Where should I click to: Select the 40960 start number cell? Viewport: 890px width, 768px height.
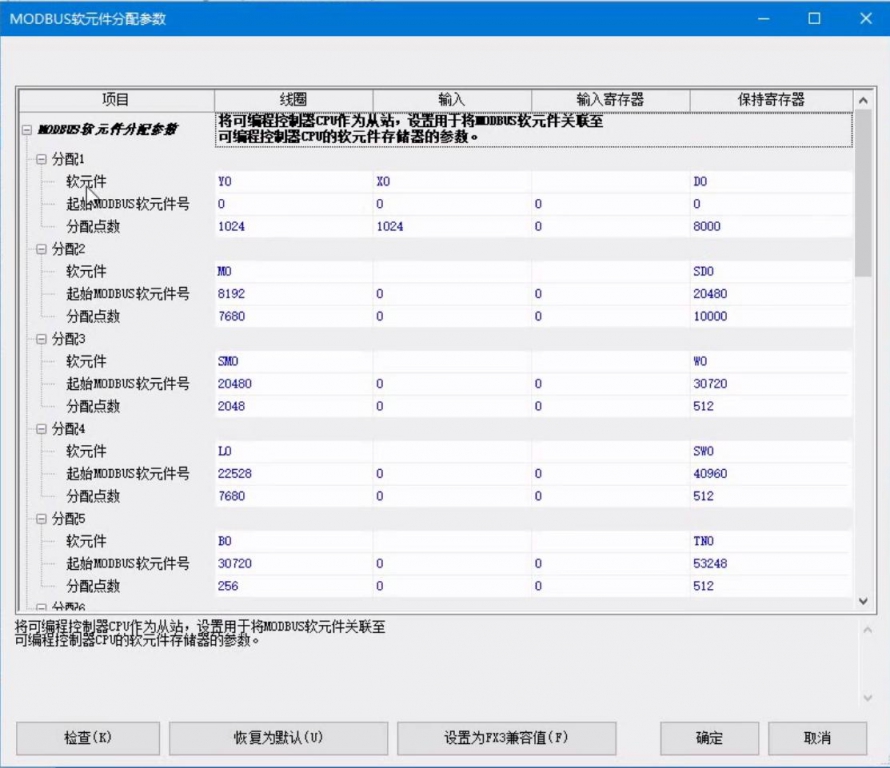pyautogui.click(x=771, y=473)
